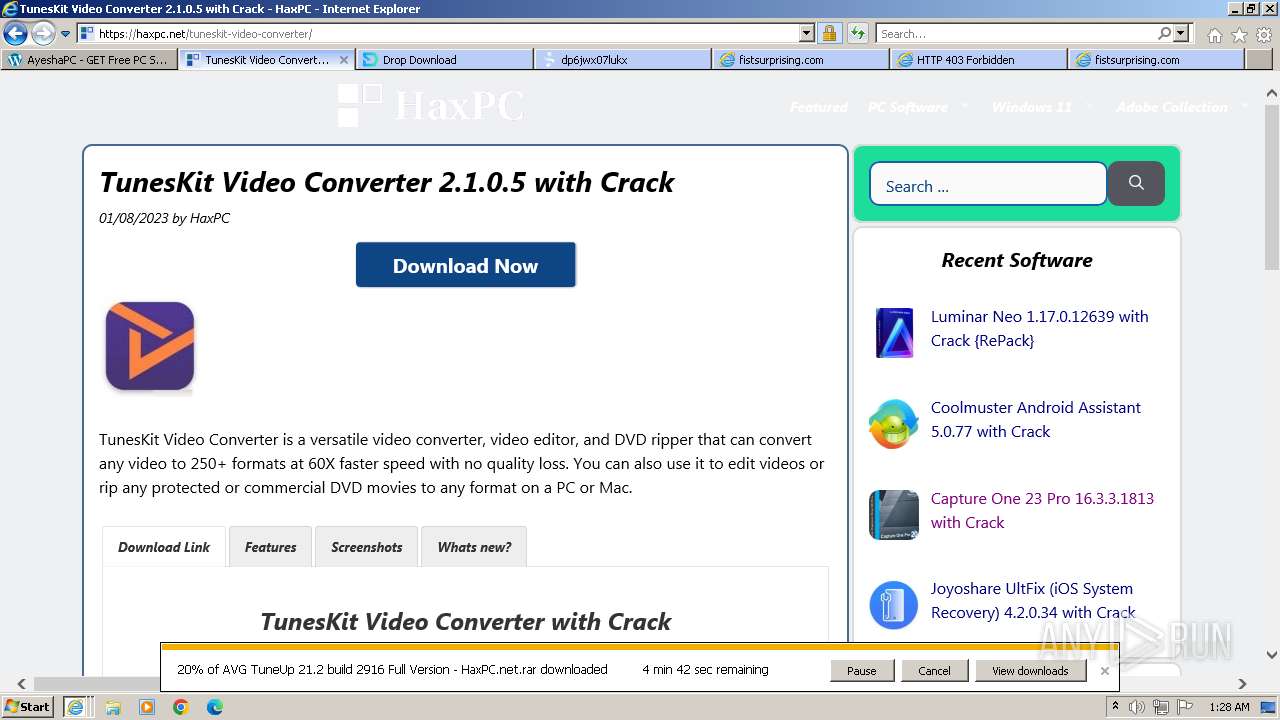Switch to HTTP 403 Forbidden tab
1280x720 pixels.
[x=978, y=60]
